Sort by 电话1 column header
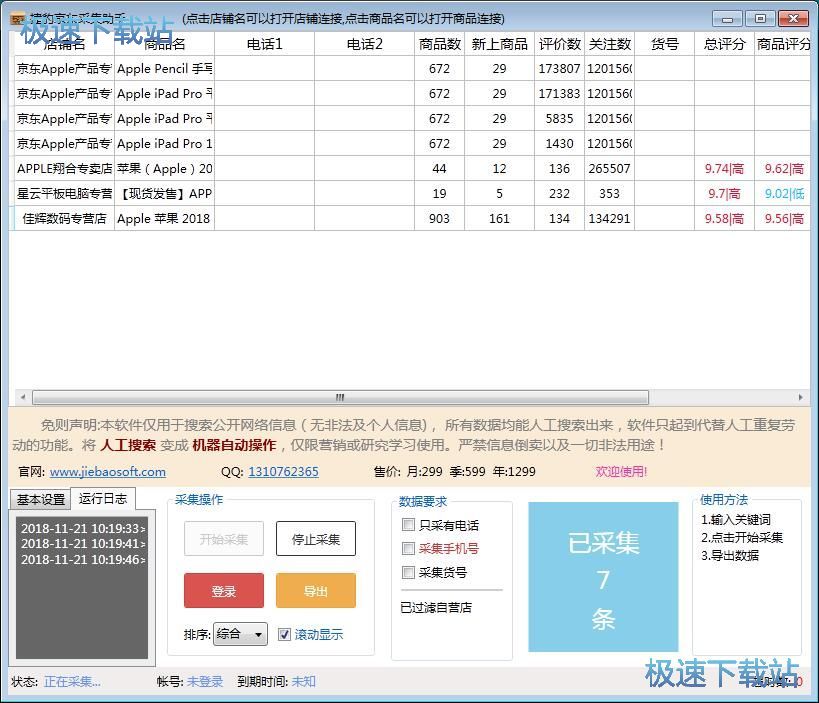819x703 pixels. click(264, 44)
